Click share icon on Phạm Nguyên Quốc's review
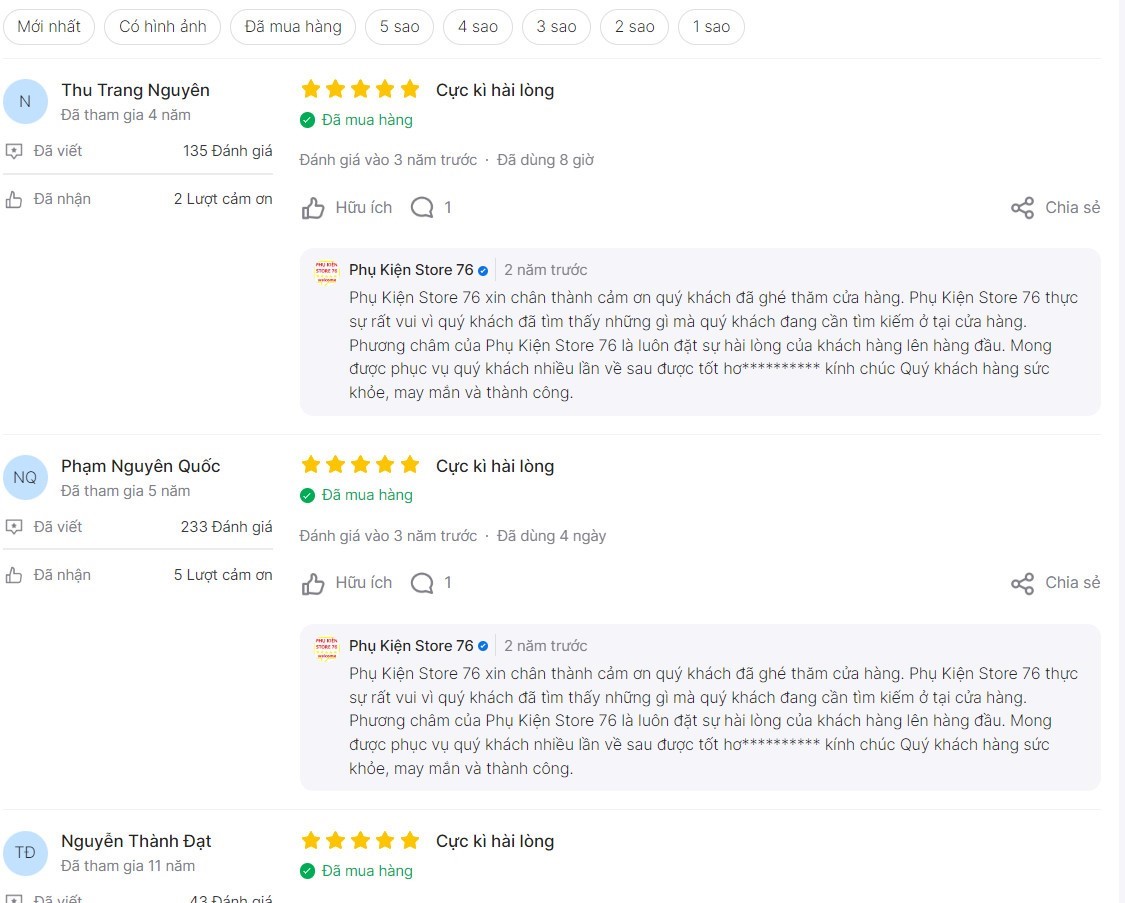This screenshot has height=903, width=1125. 1022,584
